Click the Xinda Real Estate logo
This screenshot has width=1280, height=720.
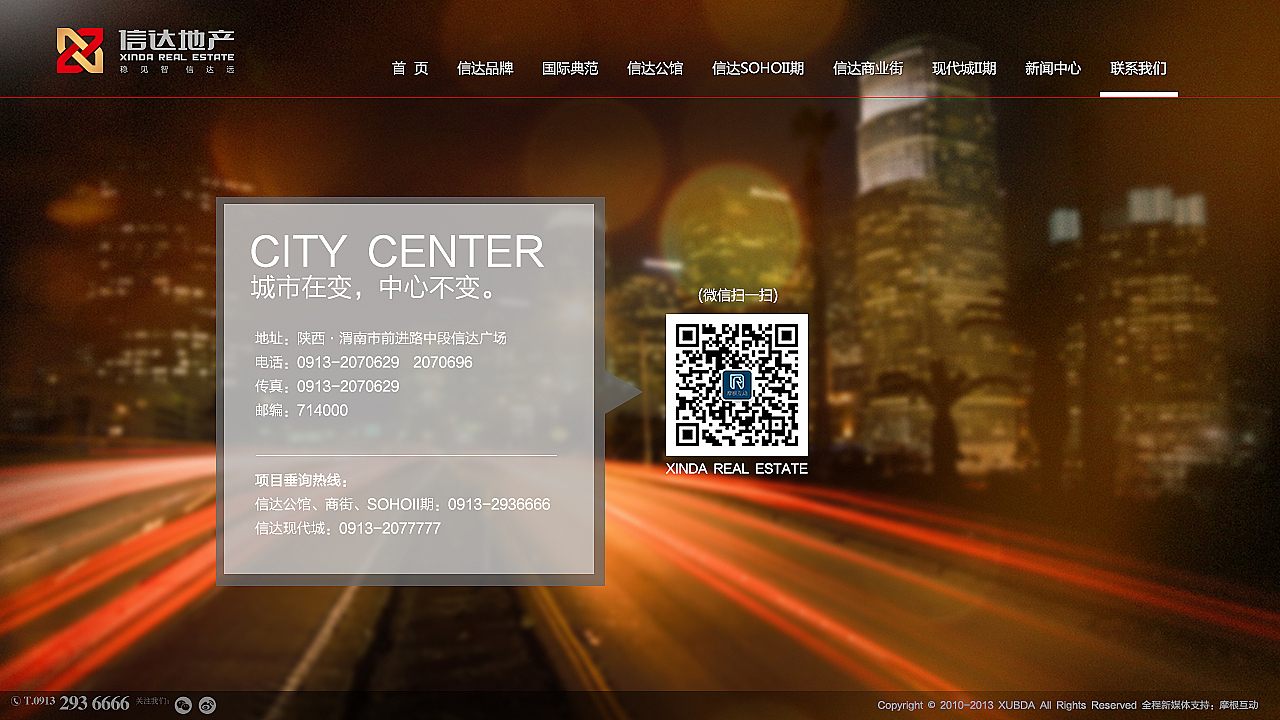pos(146,50)
